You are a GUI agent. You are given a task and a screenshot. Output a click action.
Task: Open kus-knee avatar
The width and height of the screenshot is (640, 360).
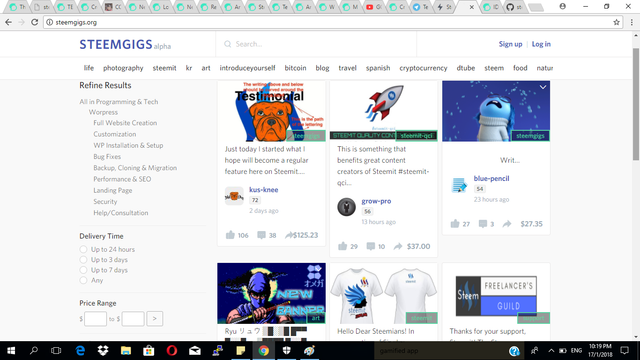(234, 196)
